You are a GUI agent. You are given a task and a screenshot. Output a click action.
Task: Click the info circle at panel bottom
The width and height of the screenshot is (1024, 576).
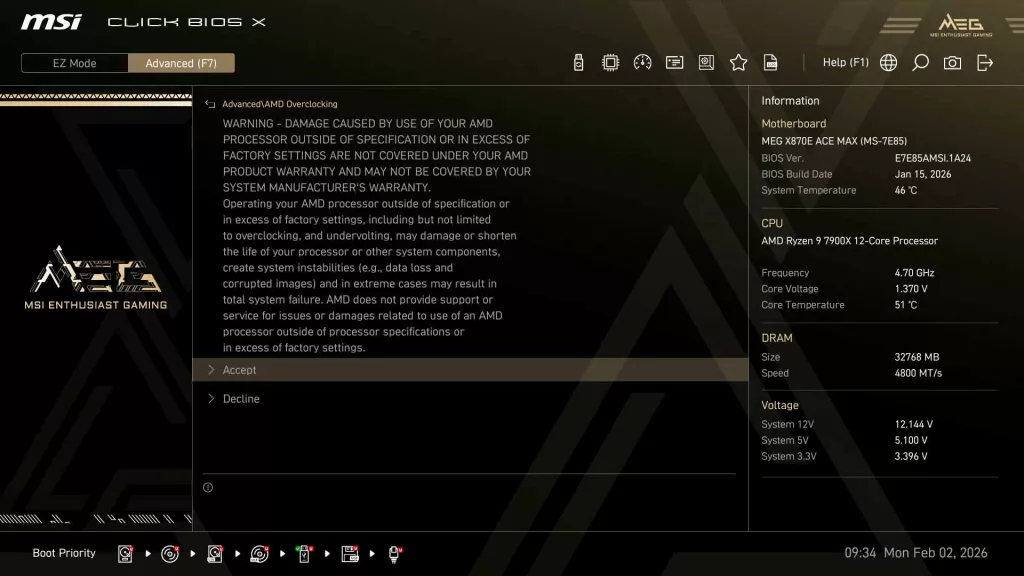click(x=209, y=487)
